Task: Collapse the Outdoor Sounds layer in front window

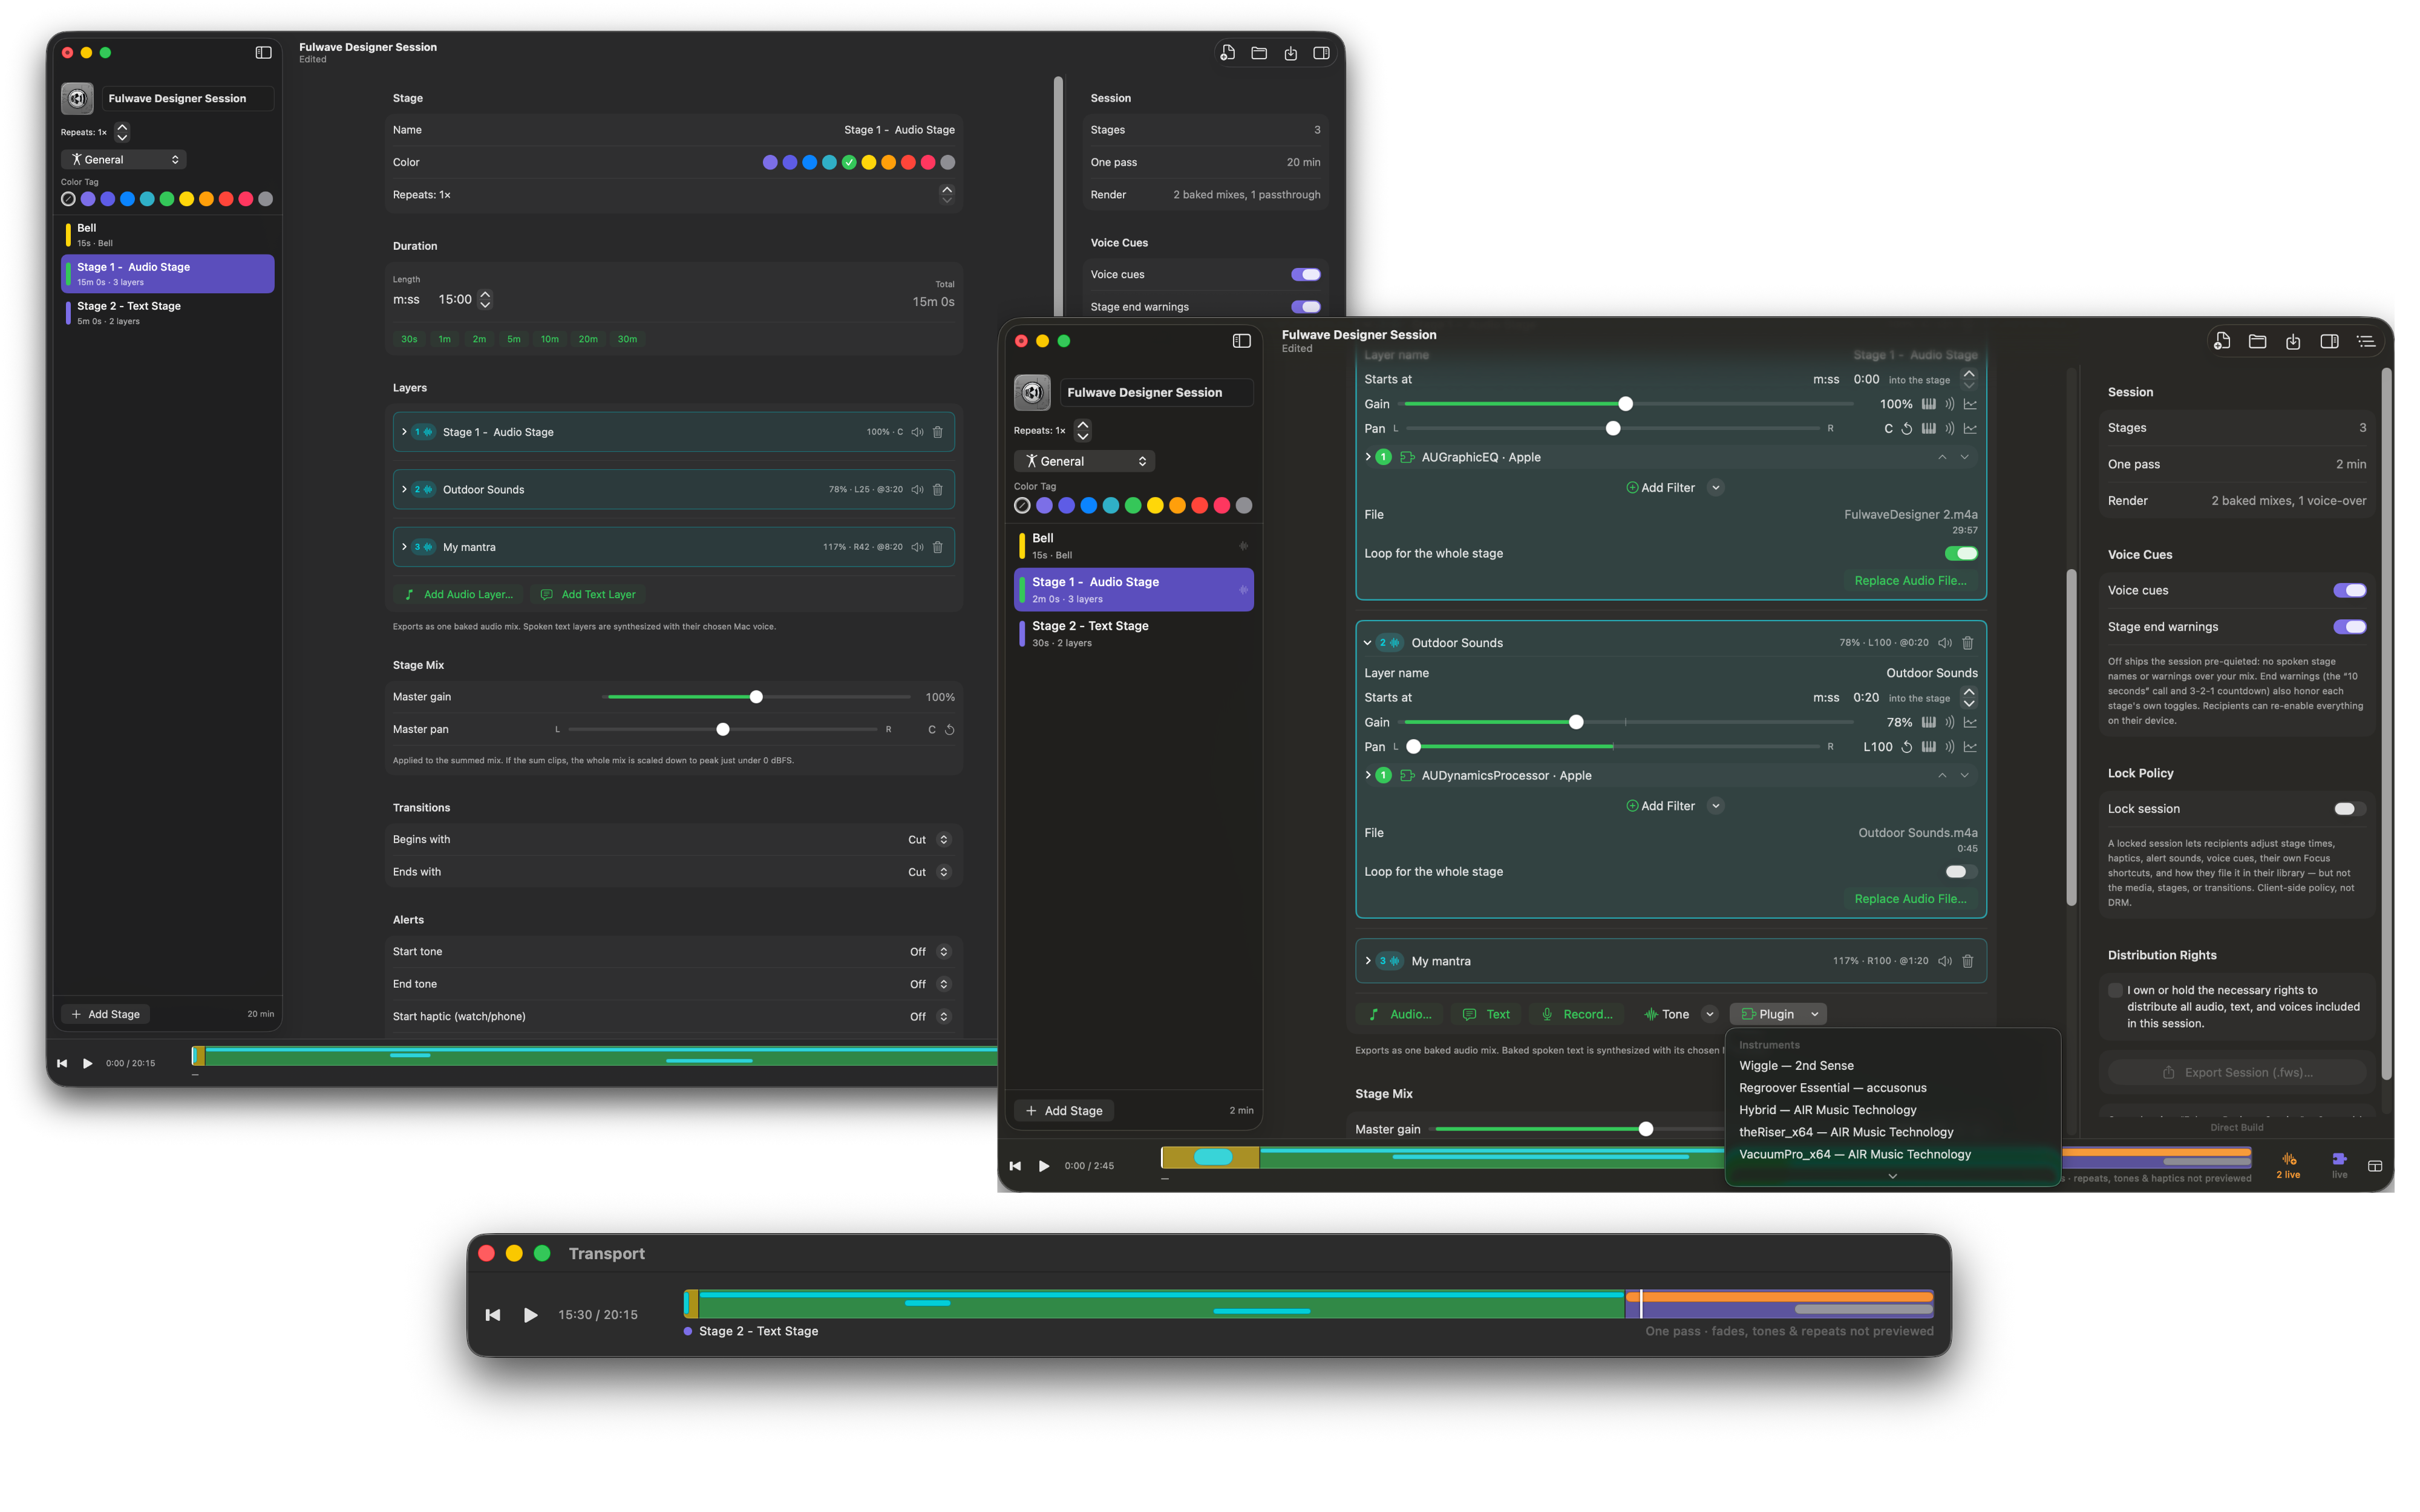Action: click(x=1367, y=643)
